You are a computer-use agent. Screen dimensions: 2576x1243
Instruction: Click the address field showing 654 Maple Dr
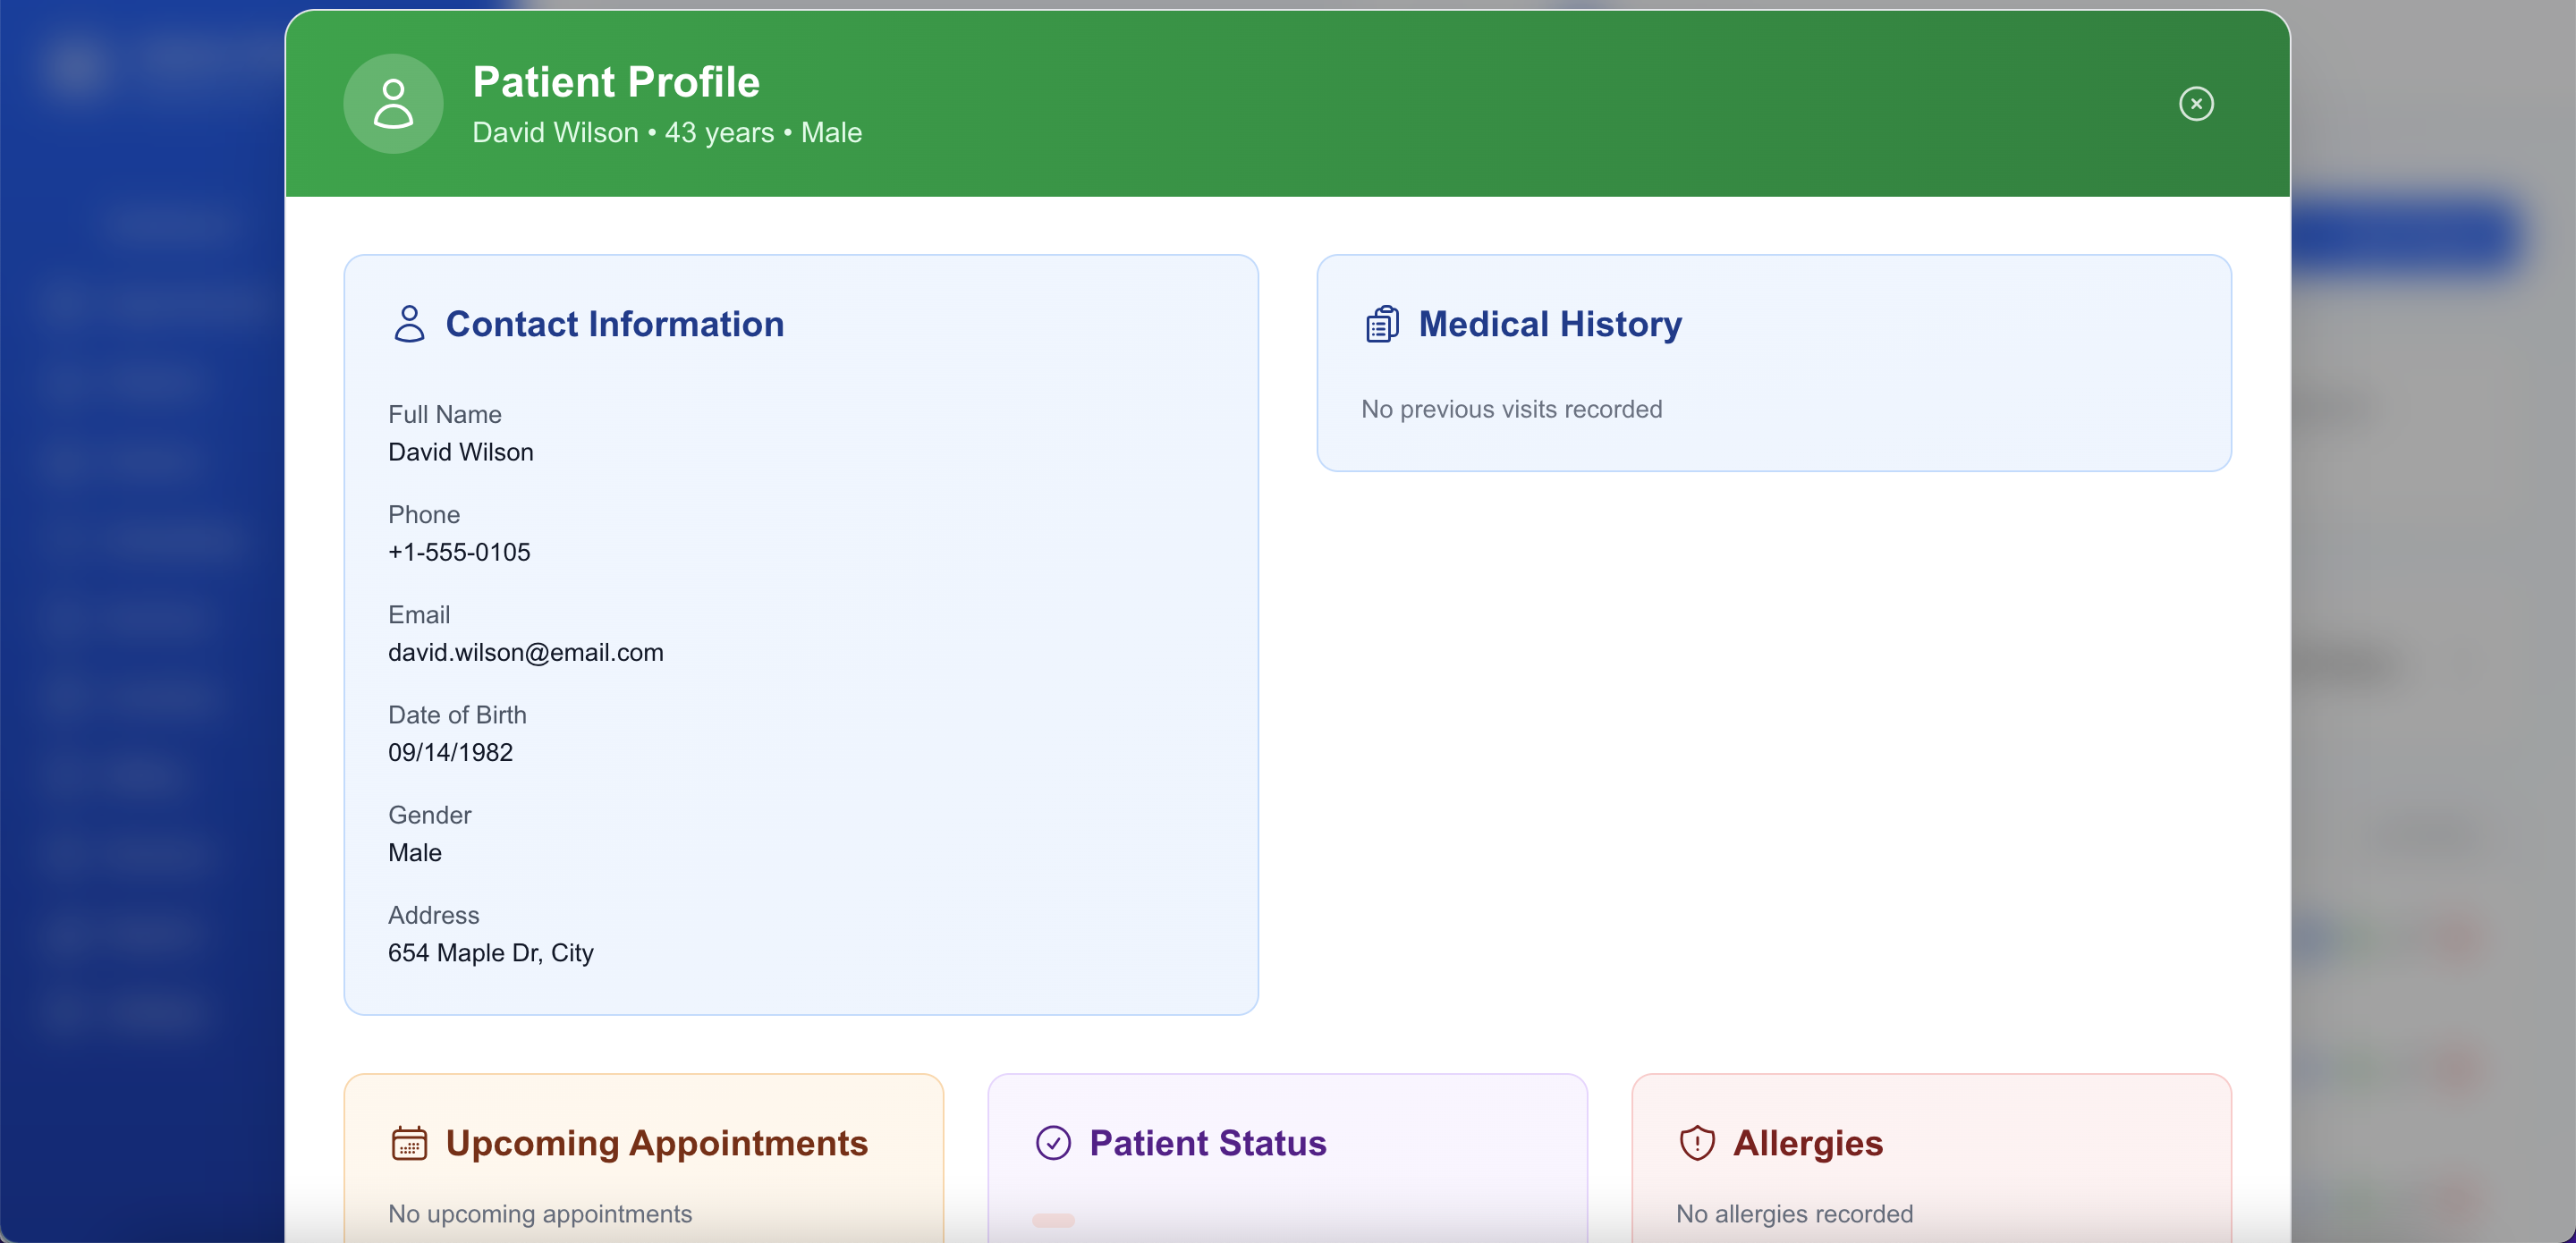pos(490,953)
